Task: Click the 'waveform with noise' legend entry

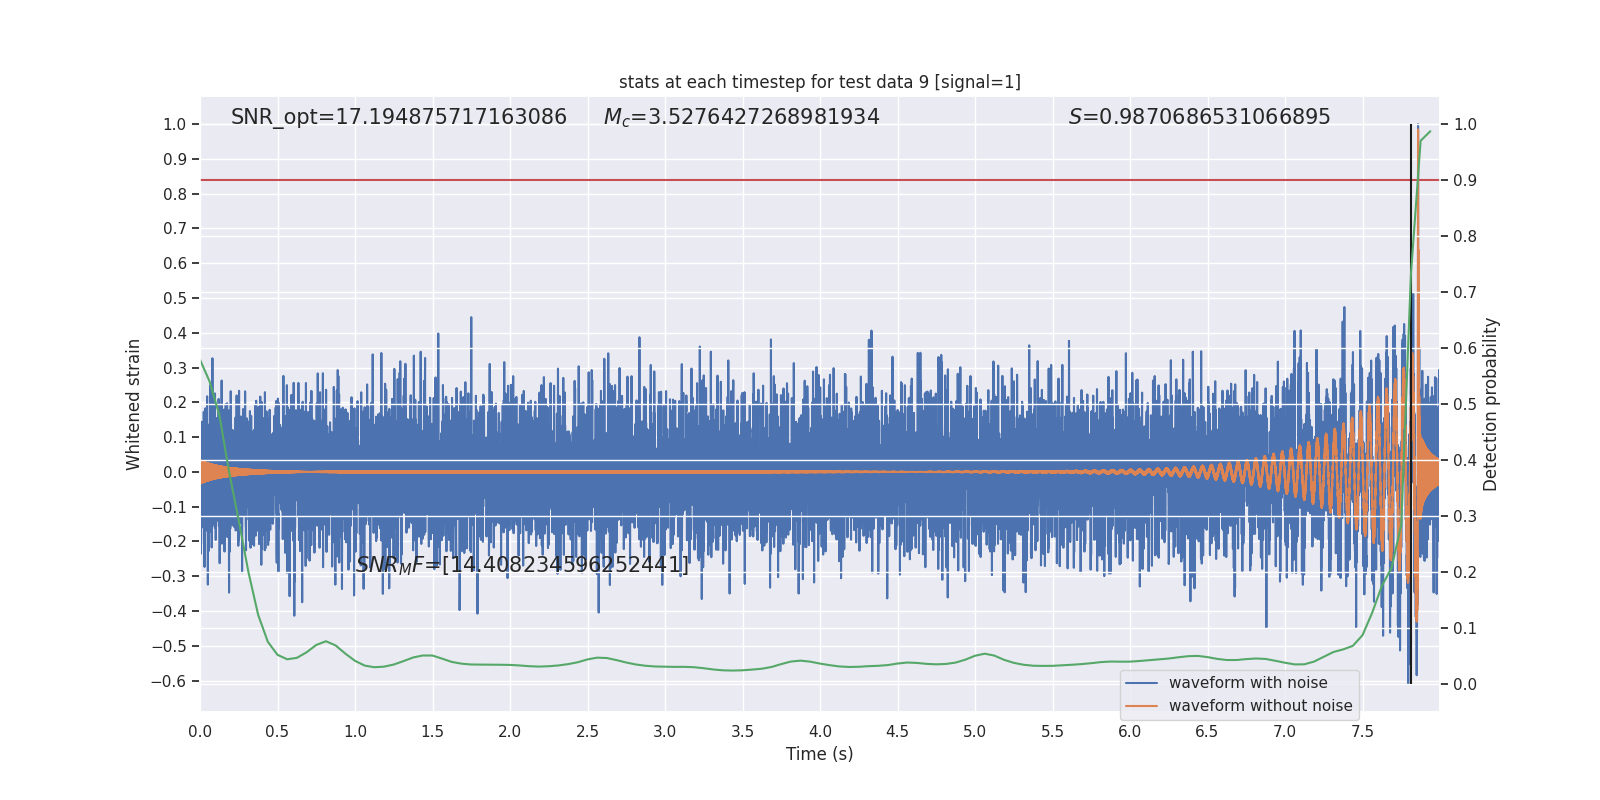Action: coord(1248,683)
